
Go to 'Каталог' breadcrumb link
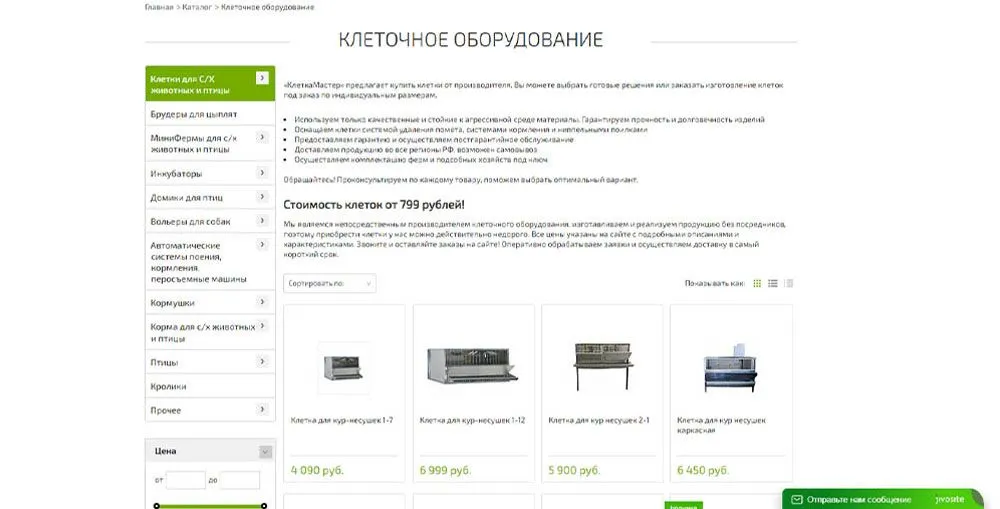(196, 7)
